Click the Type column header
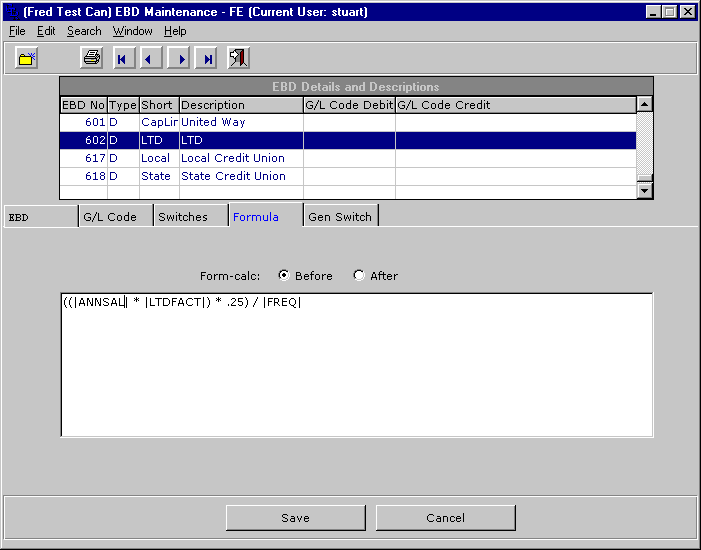 click(123, 105)
